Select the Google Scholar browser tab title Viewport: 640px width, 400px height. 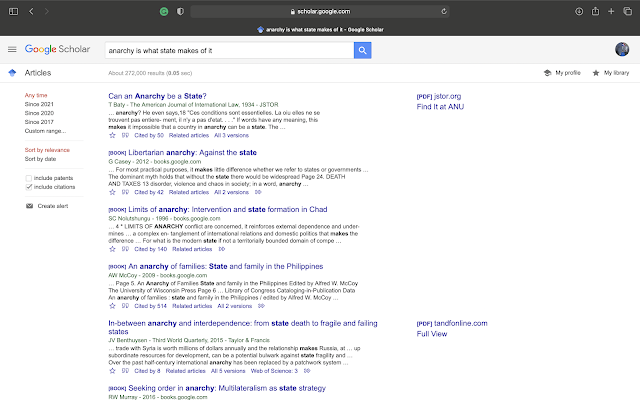coord(320,29)
